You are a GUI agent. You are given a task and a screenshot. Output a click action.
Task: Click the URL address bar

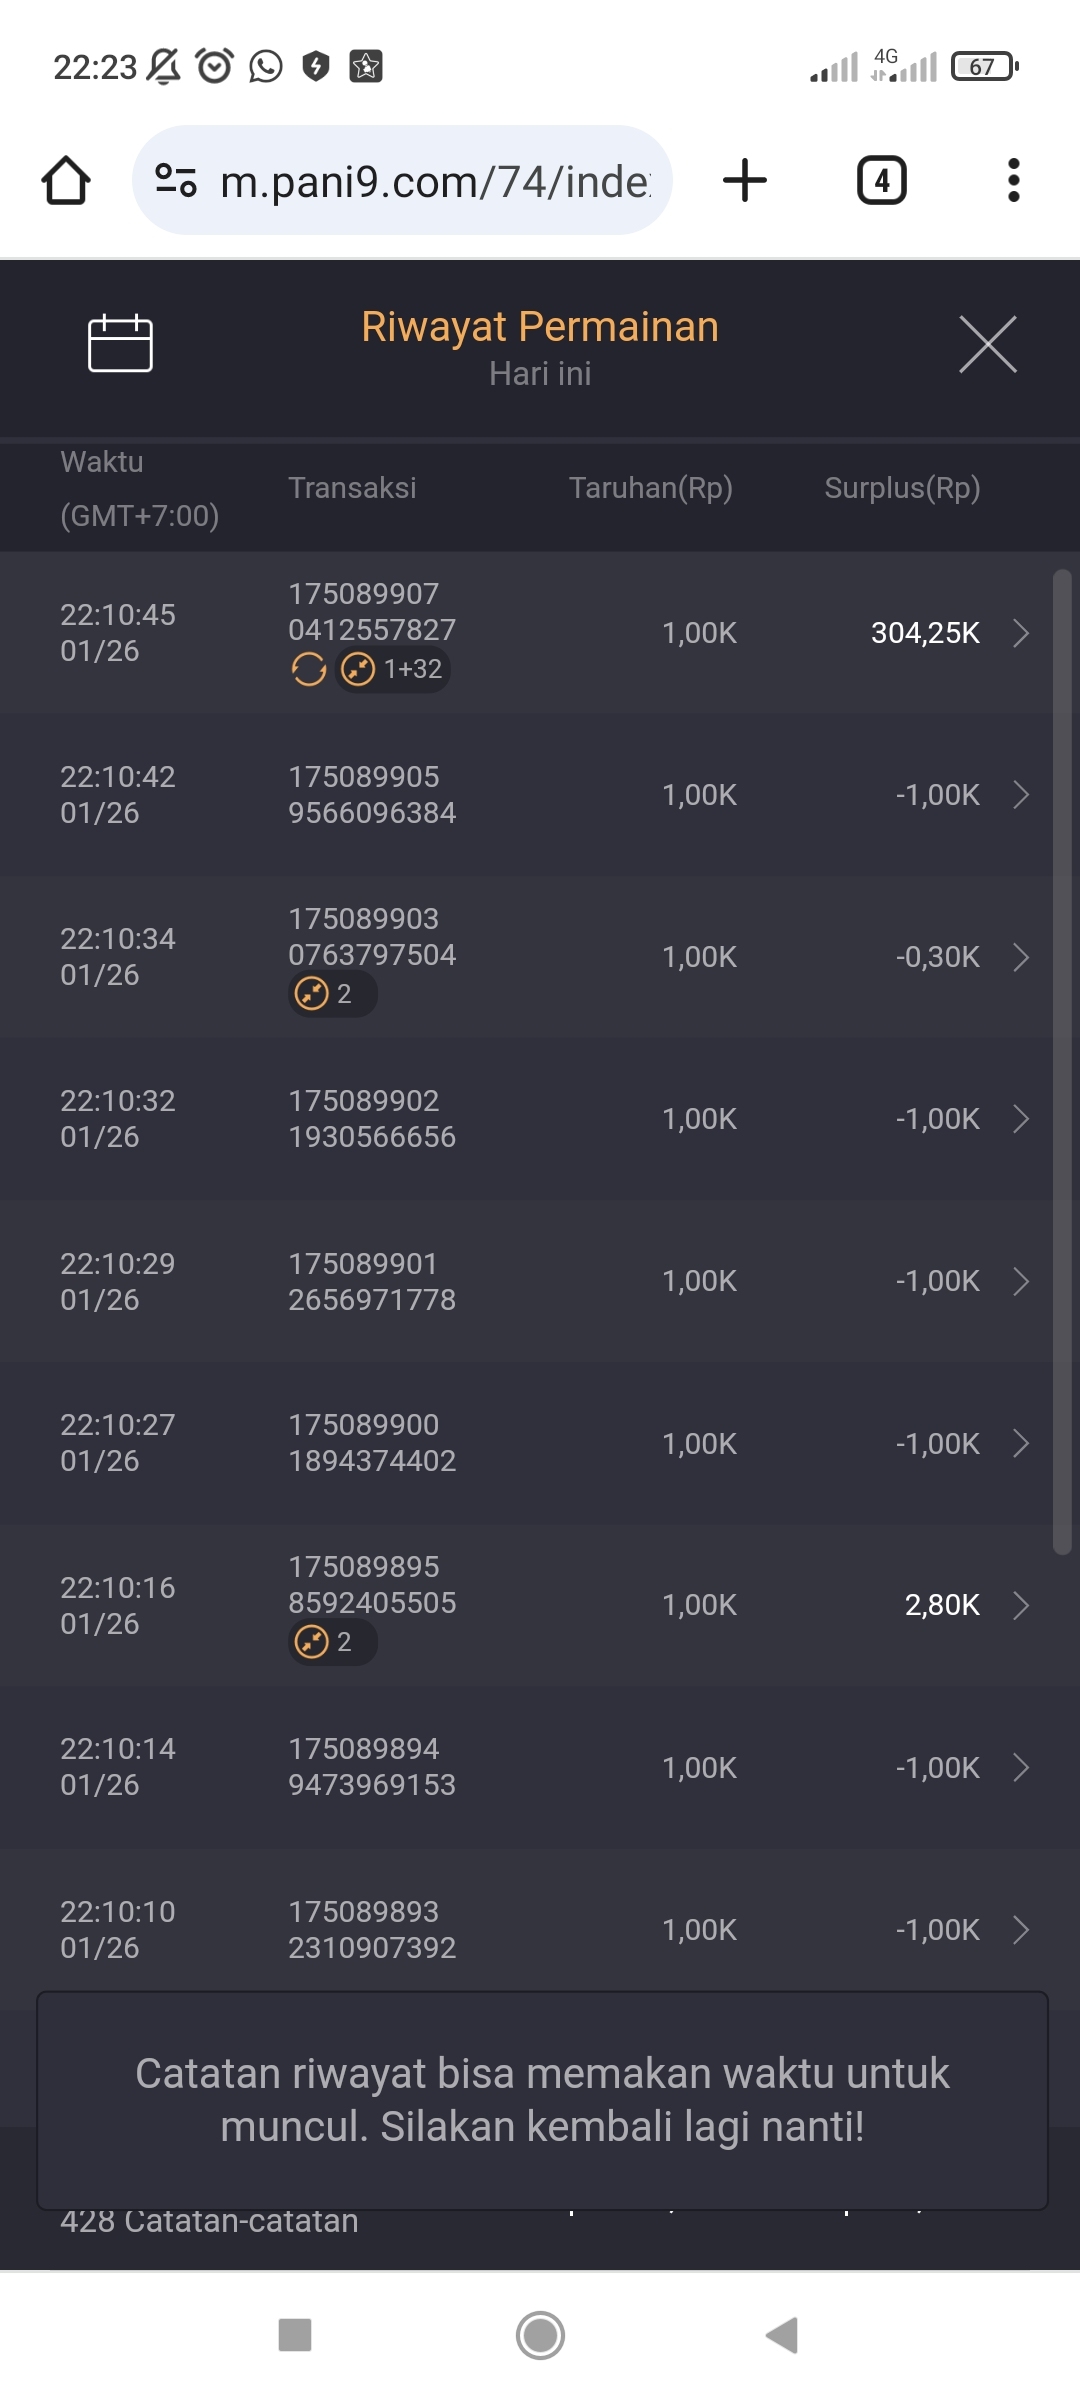[x=434, y=181]
